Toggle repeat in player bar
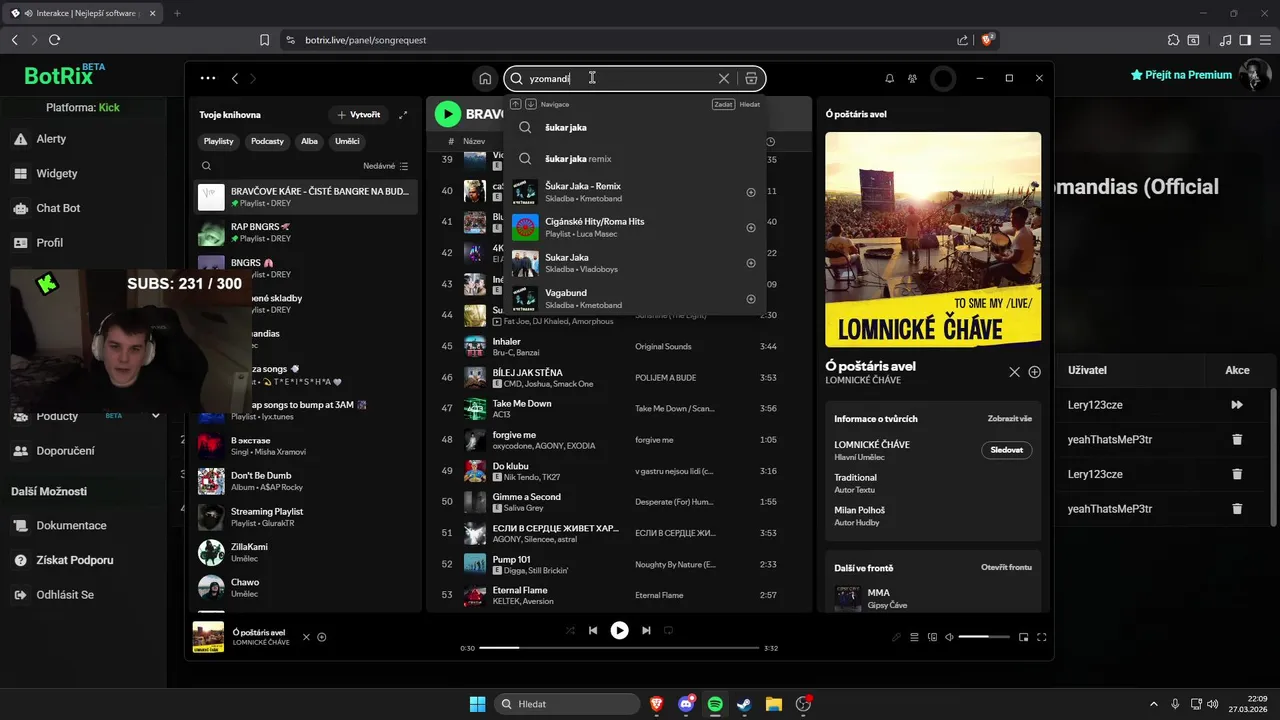 click(669, 630)
